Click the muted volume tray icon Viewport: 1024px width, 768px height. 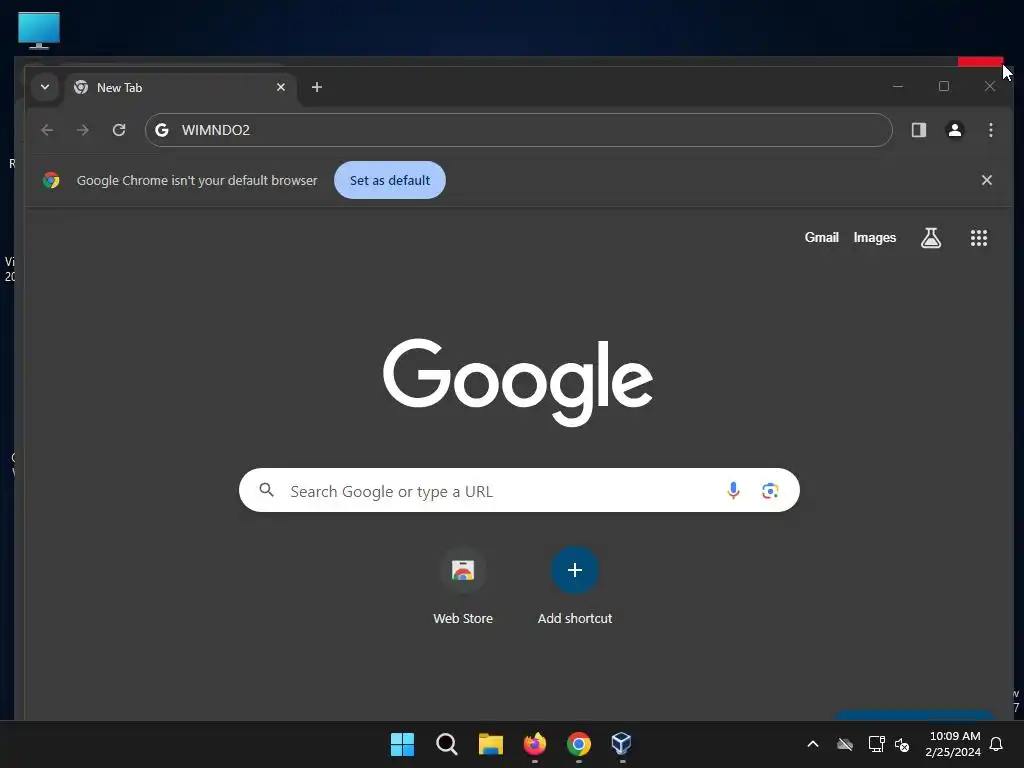click(902, 744)
